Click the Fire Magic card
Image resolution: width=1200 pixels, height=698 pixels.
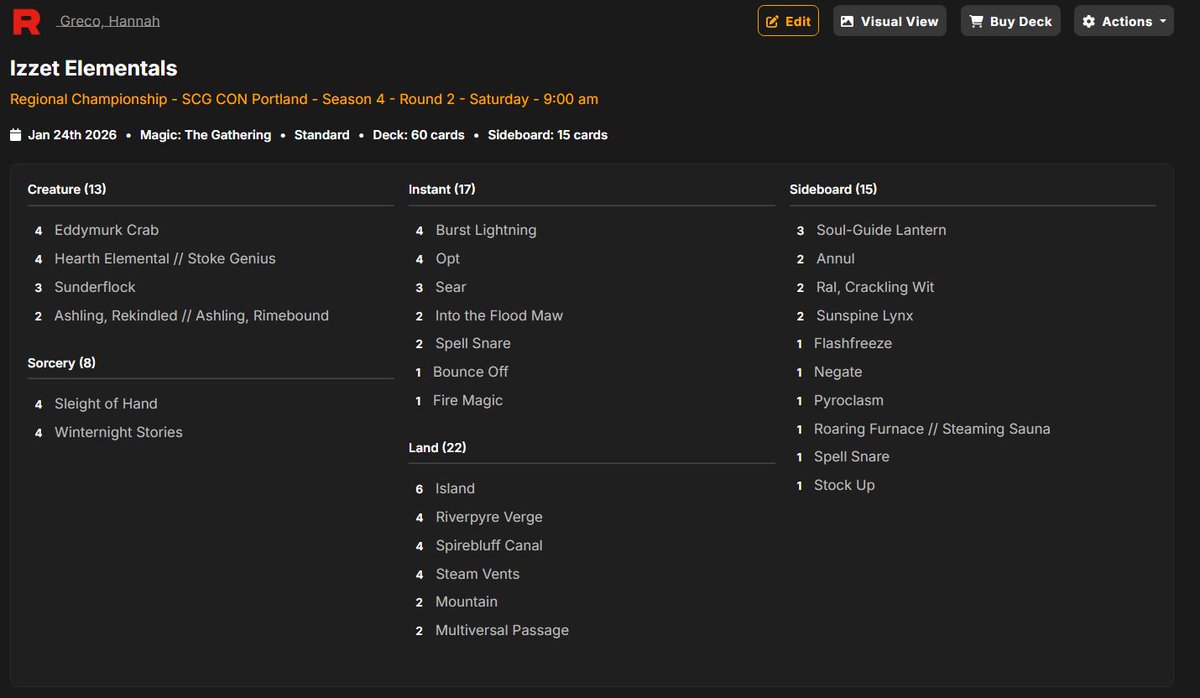click(x=468, y=400)
